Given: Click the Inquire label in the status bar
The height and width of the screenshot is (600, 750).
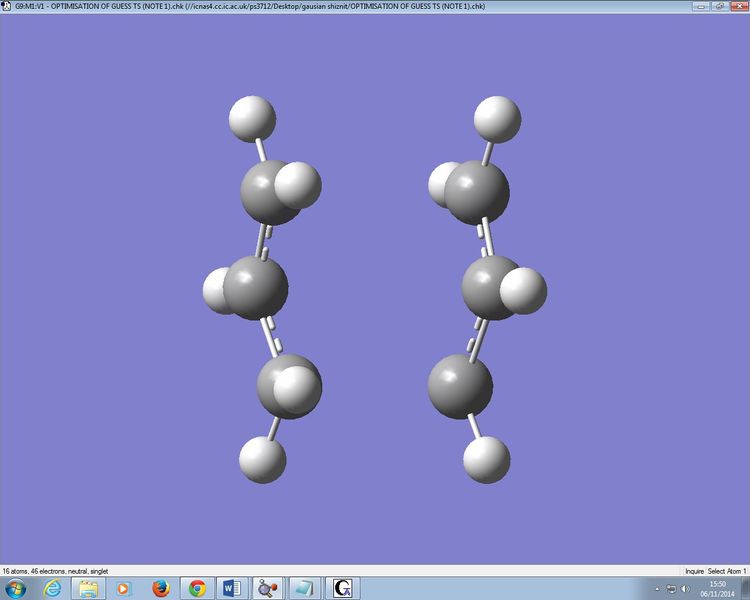Looking at the screenshot, I should [694, 571].
